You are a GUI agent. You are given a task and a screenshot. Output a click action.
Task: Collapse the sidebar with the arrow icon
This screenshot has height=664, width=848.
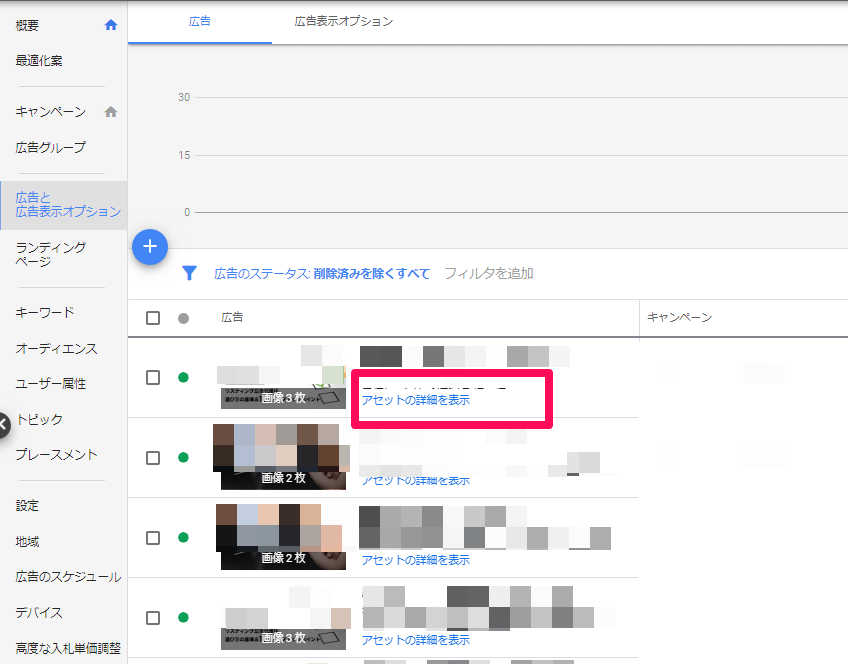(4, 424)
